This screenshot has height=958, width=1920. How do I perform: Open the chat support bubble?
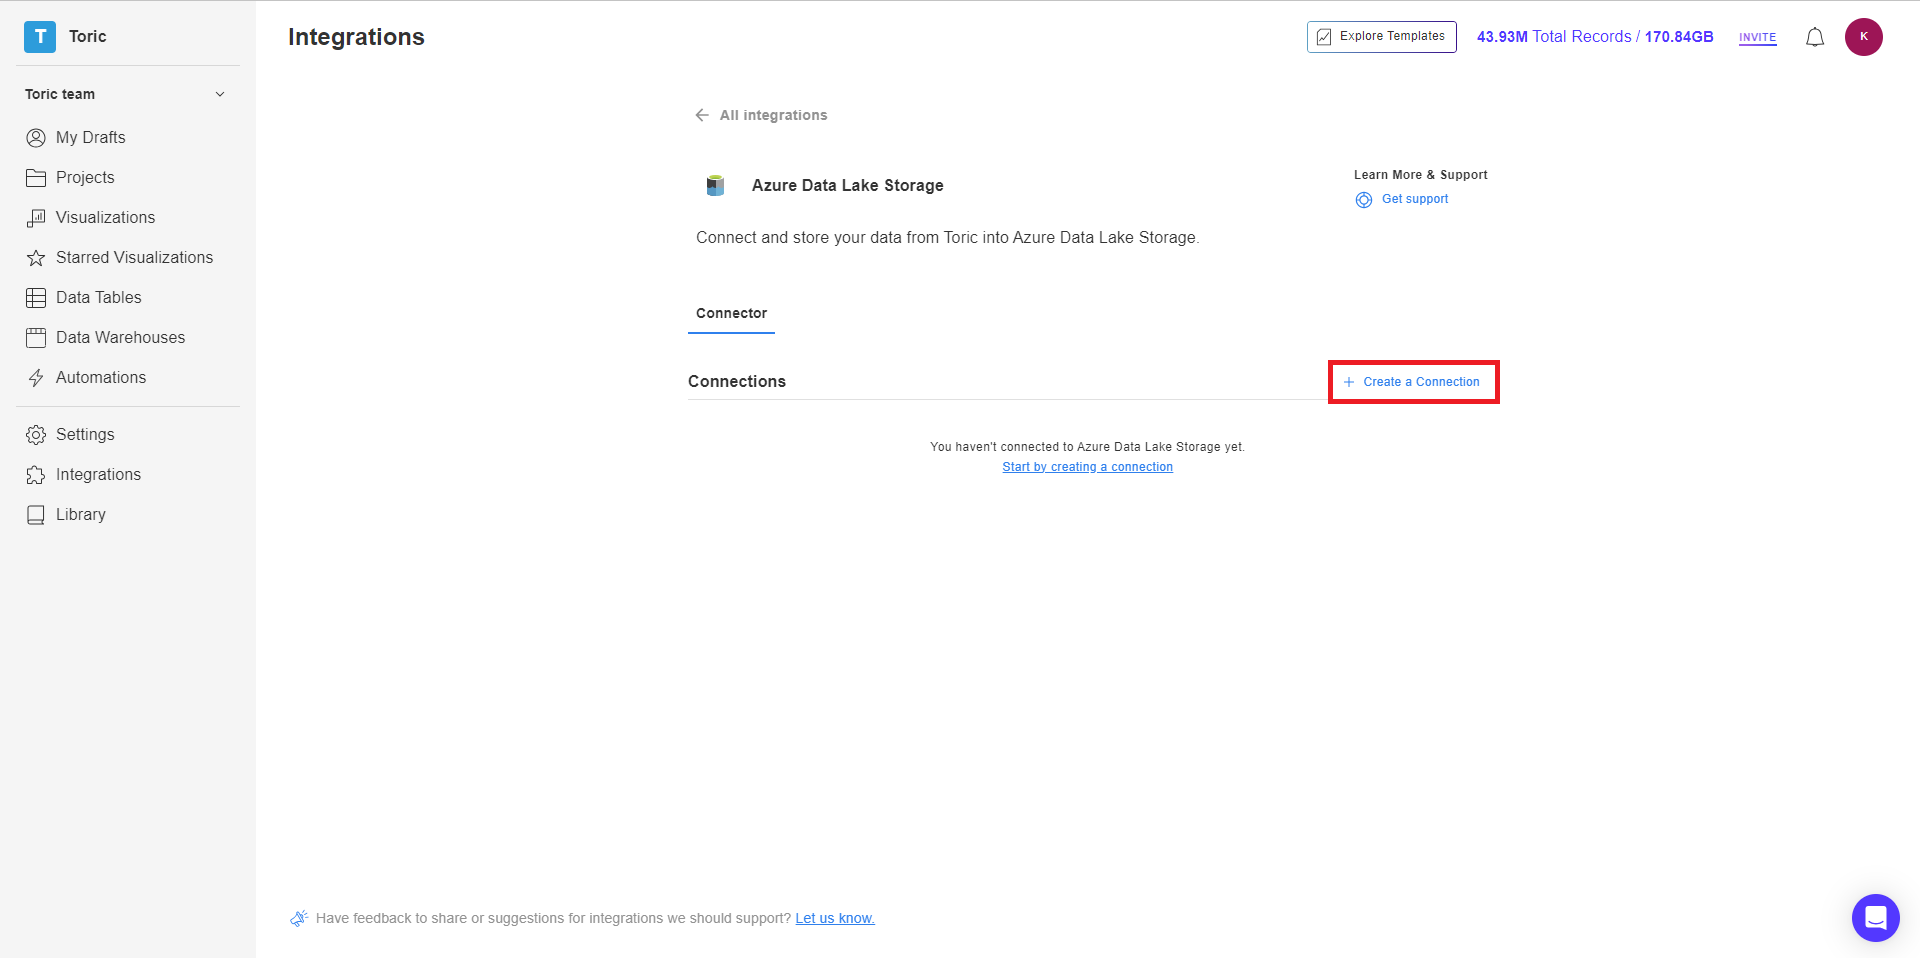(1875, 917)
